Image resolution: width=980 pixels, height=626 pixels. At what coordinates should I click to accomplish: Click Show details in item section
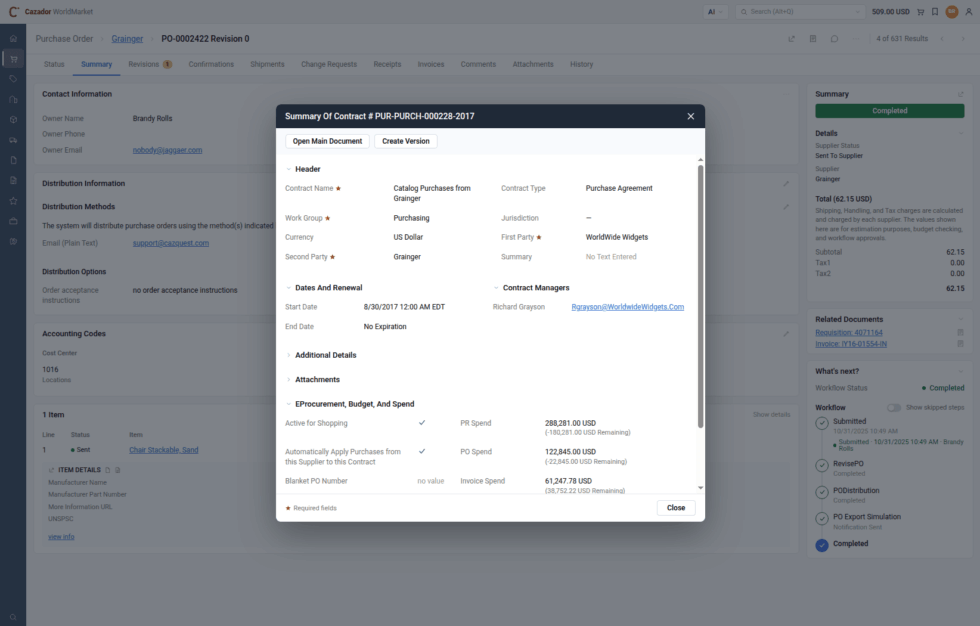point(771,415)
